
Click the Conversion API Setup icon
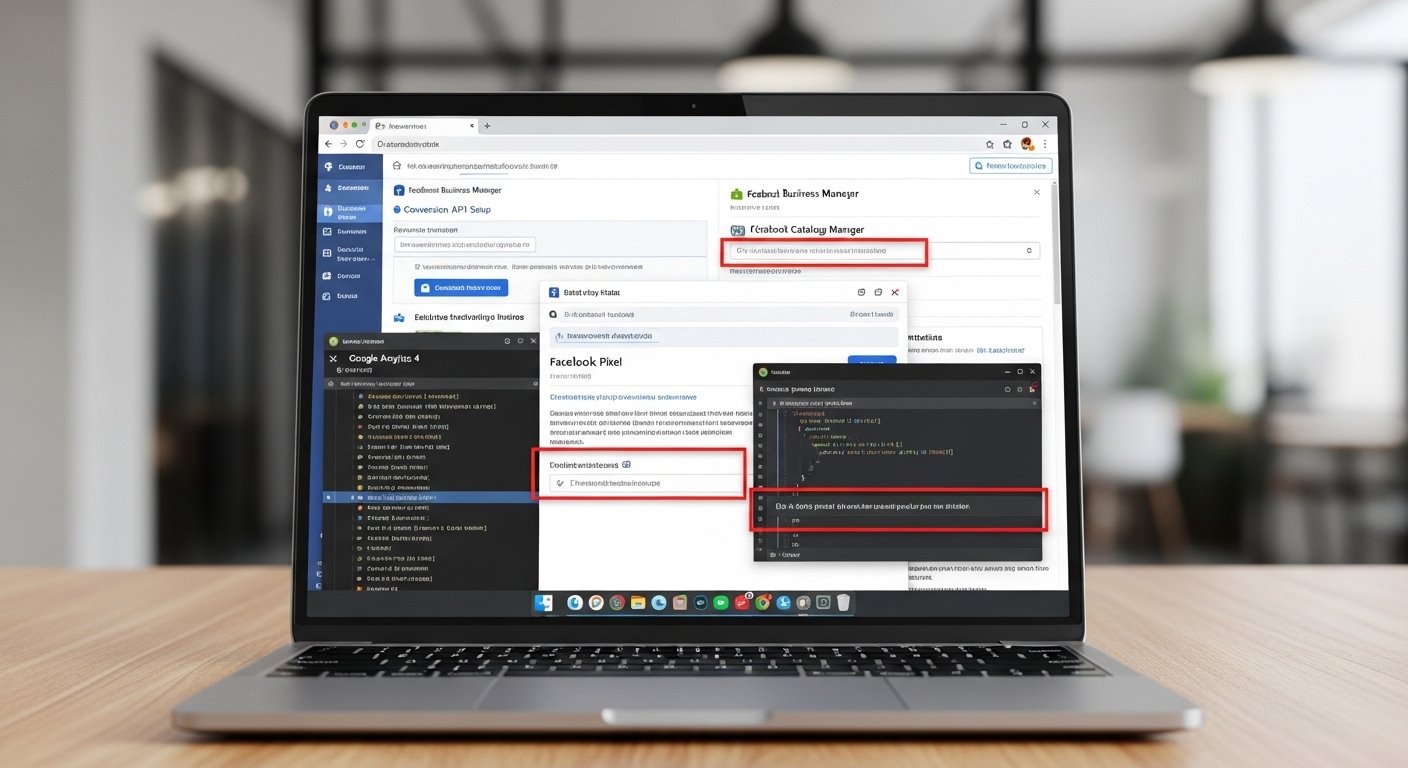click(398, 209)
